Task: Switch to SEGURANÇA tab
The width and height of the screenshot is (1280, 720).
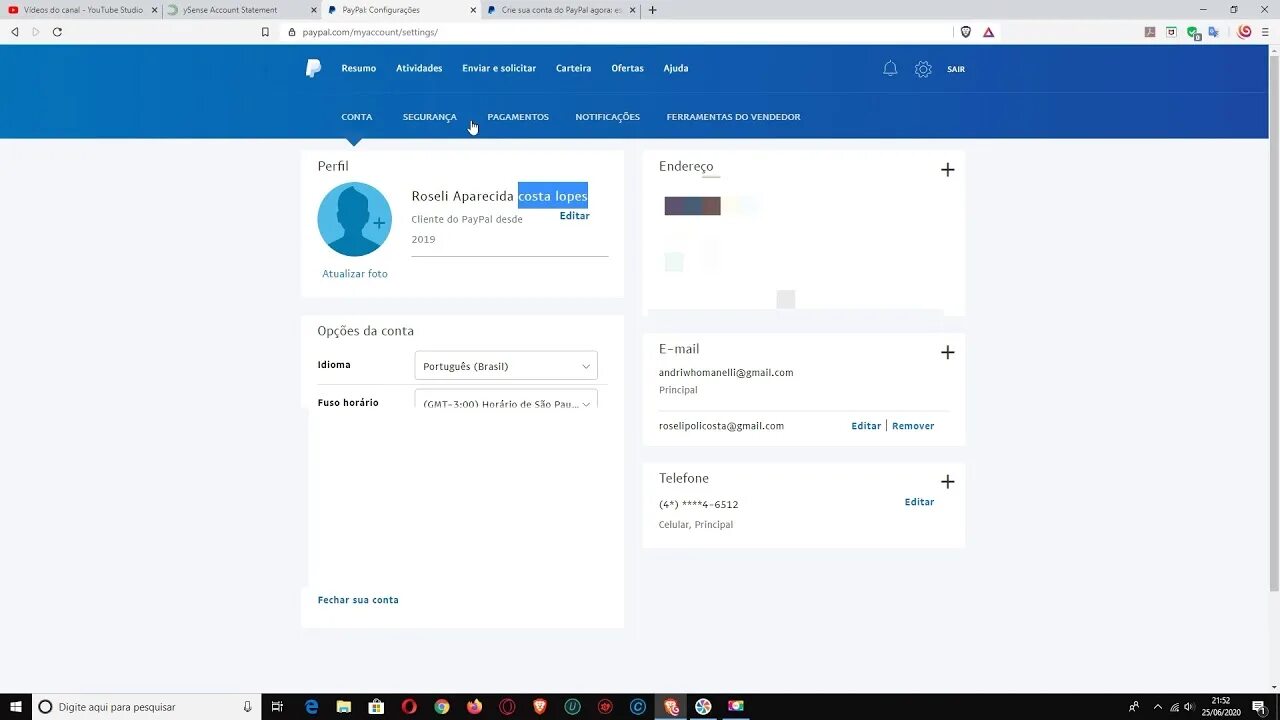Action: tap(430, 117)
